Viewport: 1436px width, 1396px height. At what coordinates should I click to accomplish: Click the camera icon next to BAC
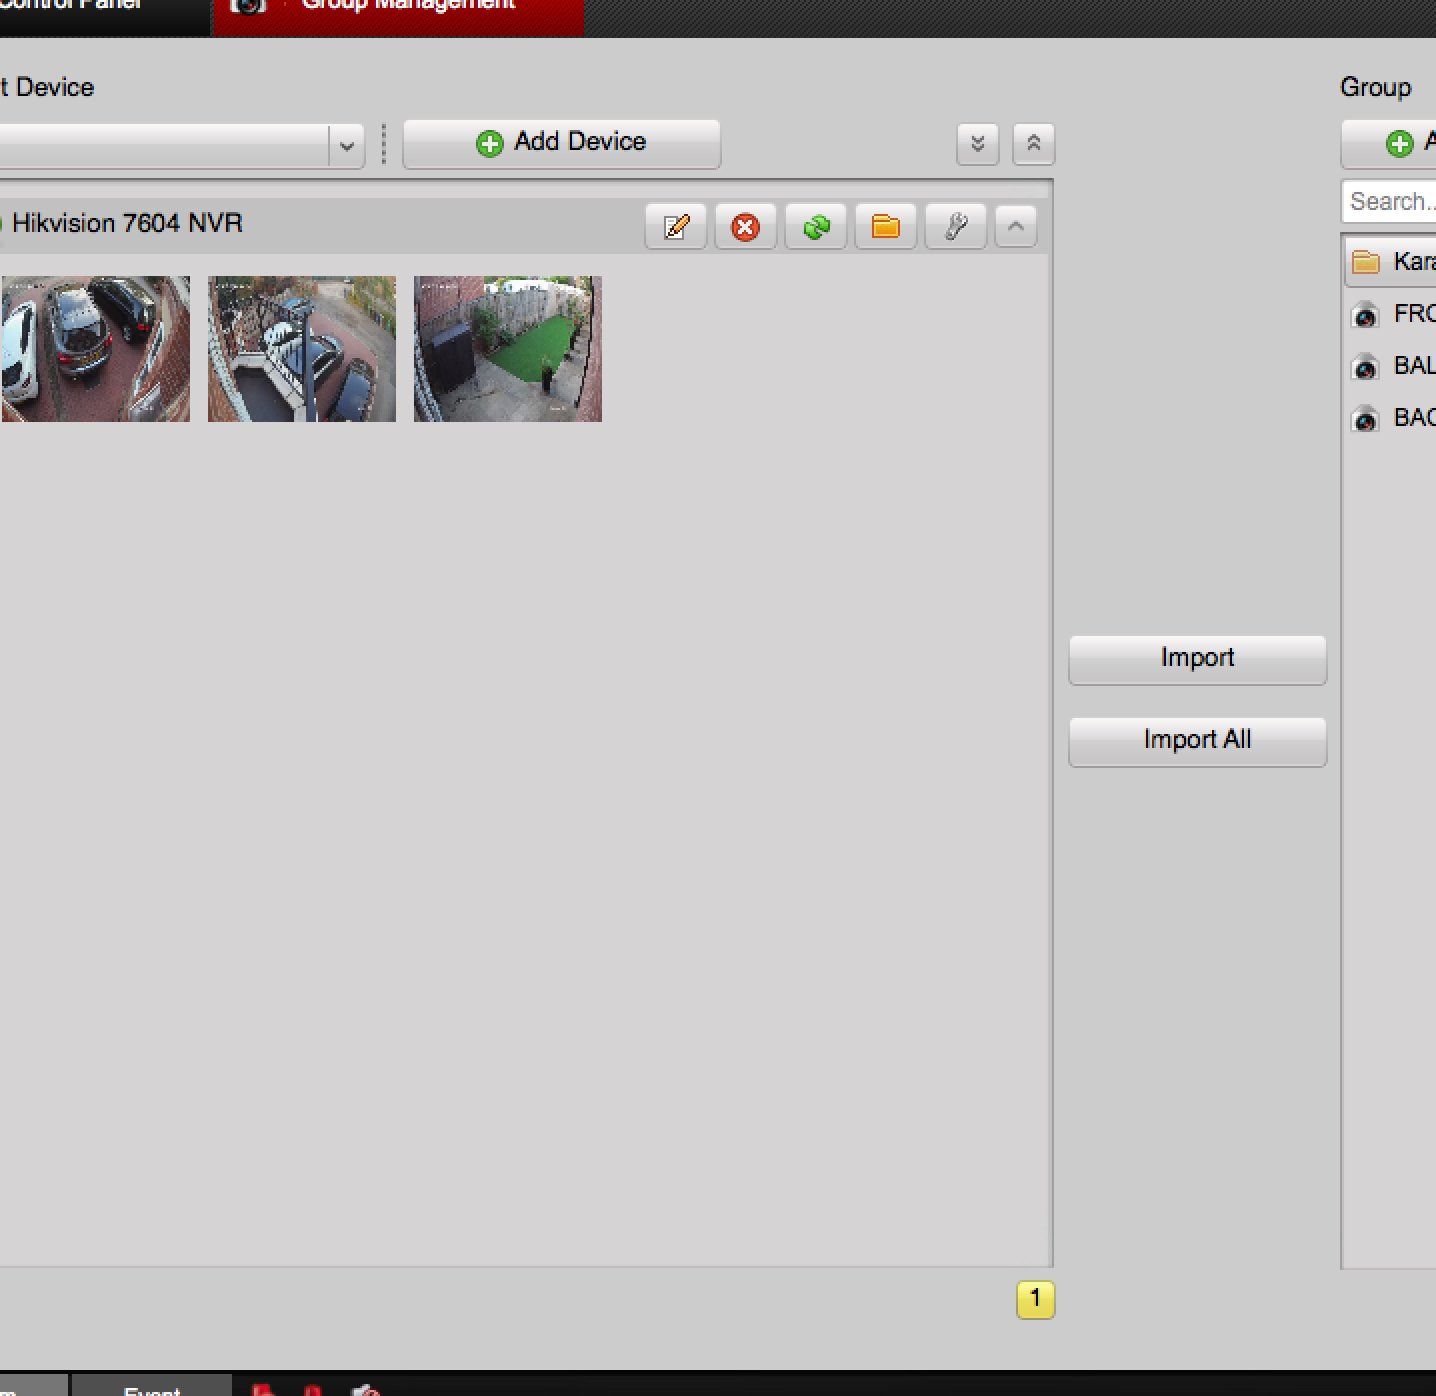coord(1366,418)
